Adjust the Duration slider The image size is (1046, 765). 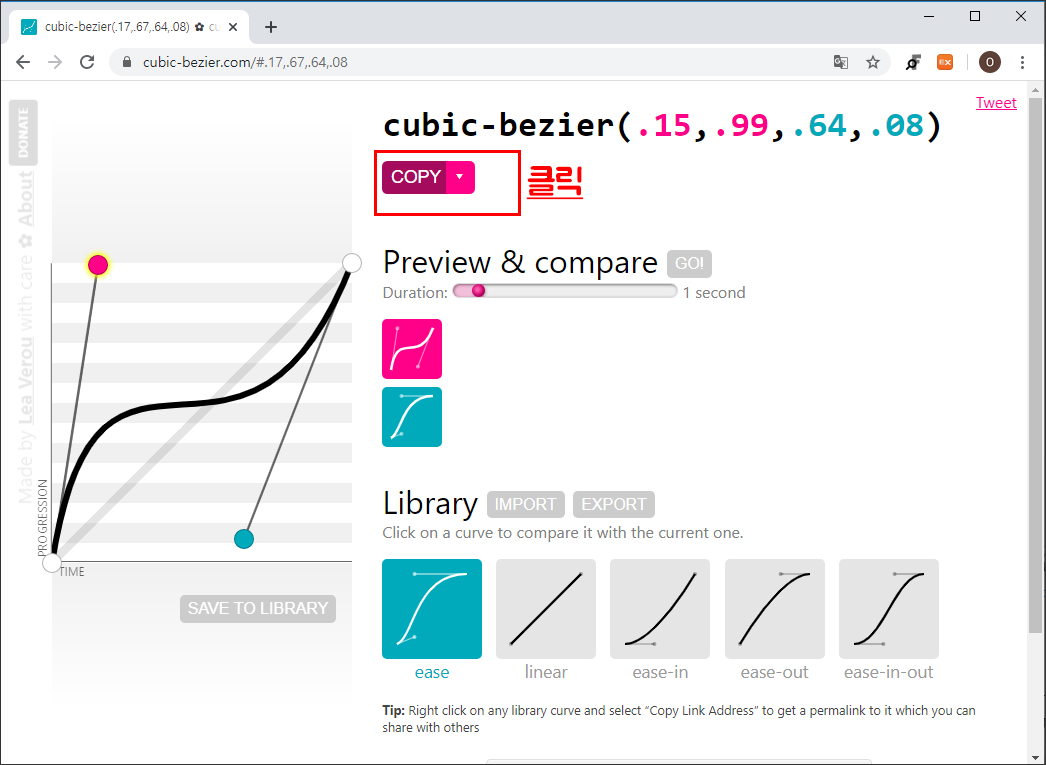[x=564, y=291]
